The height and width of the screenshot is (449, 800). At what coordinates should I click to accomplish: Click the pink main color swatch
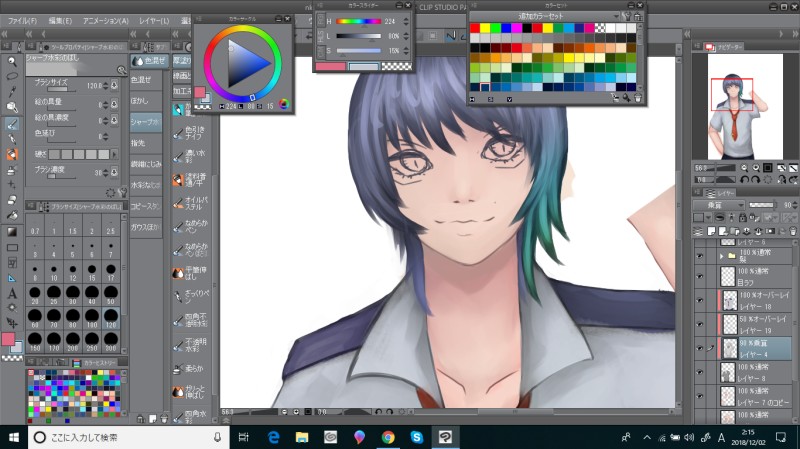point(8,338)
